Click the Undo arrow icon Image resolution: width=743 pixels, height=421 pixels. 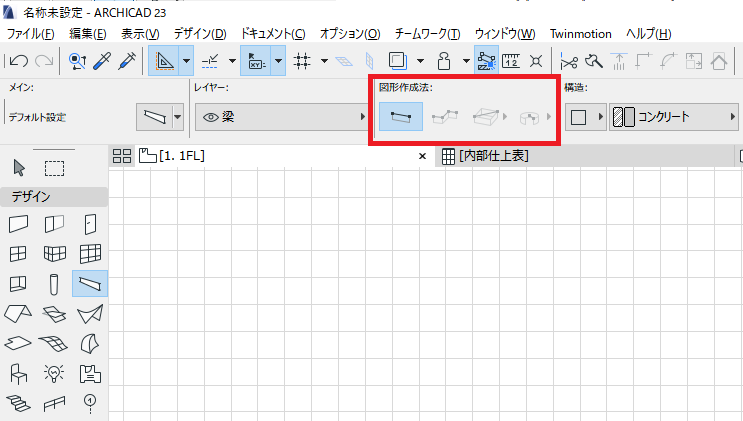click(19, 61)
